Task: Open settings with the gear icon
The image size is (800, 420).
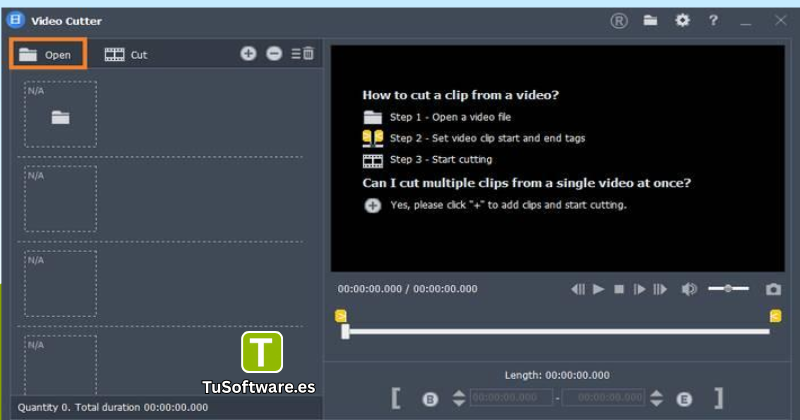Action: [682, 20]
